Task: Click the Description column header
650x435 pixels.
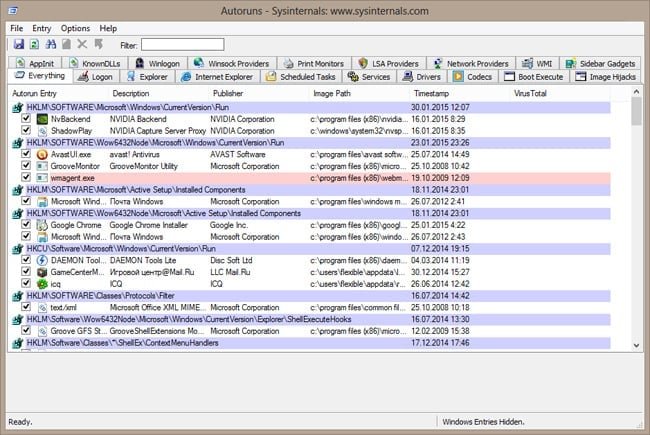Action: pyautogui.click(x=160, y=93)
